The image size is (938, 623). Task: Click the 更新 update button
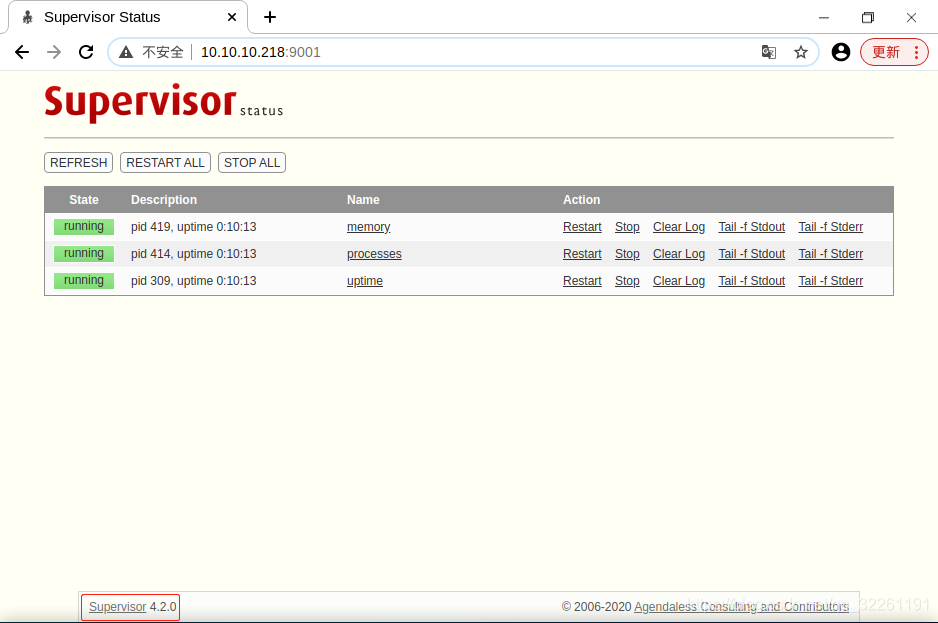[894, 52]
